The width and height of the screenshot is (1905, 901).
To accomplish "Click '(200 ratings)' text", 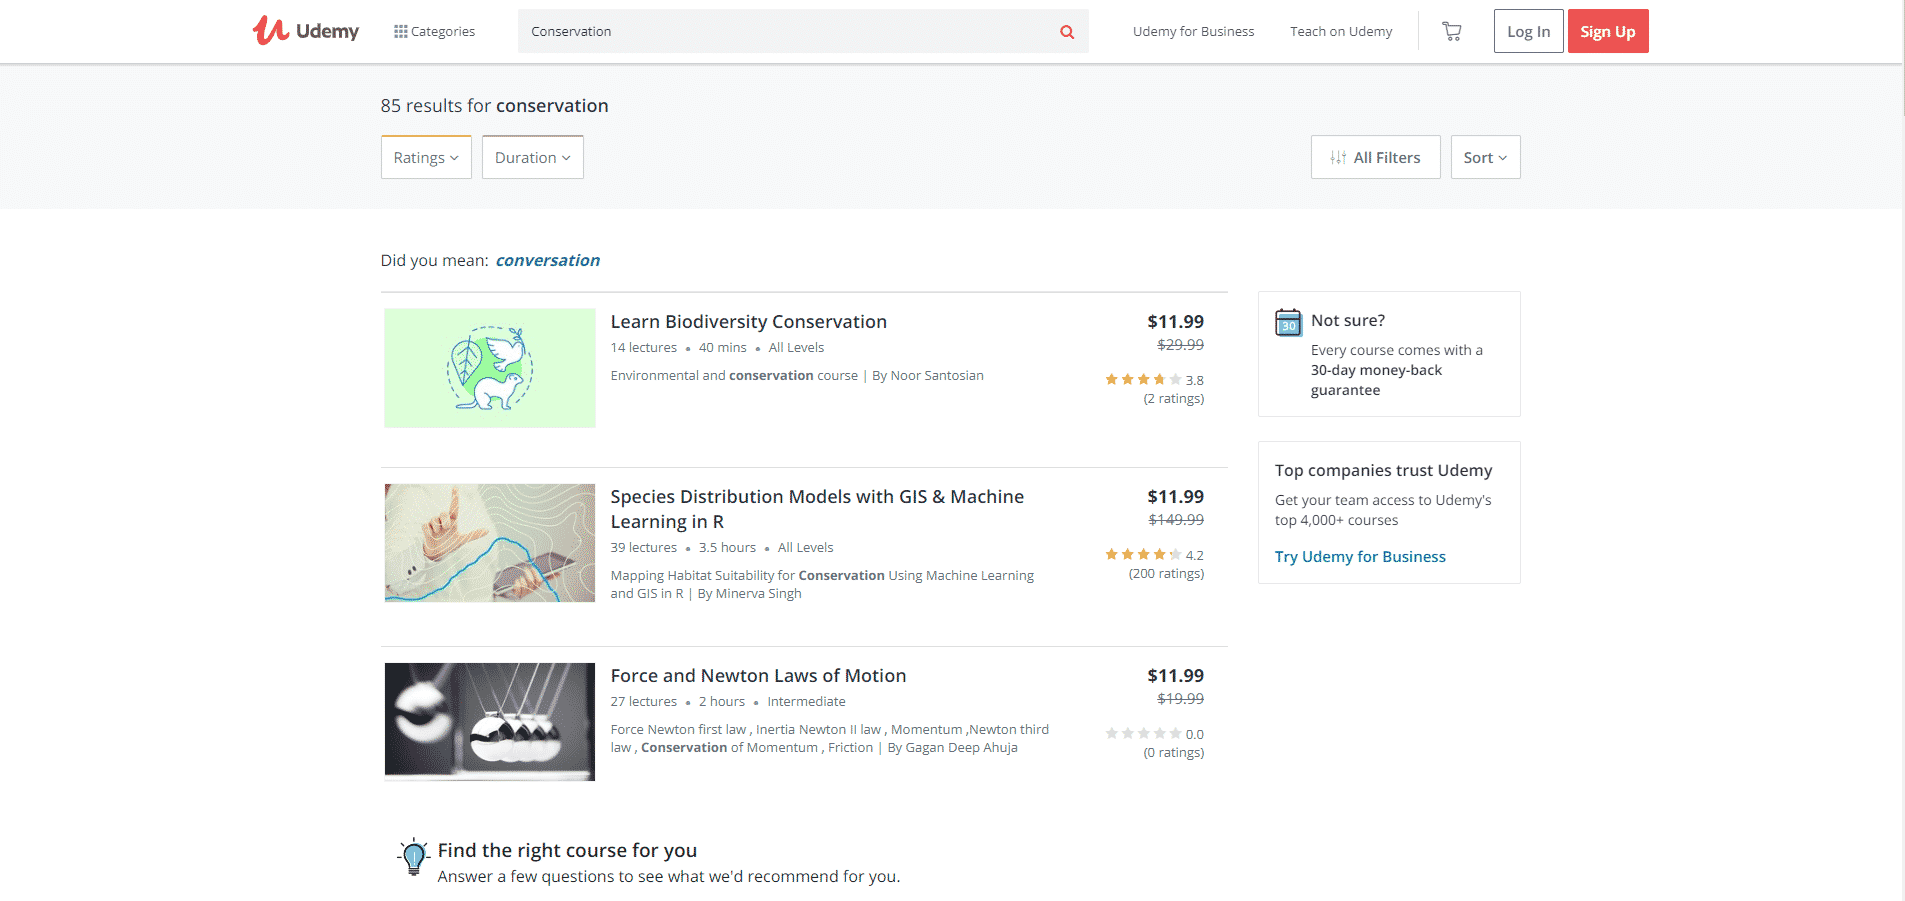I will [x=1166, y=573].
